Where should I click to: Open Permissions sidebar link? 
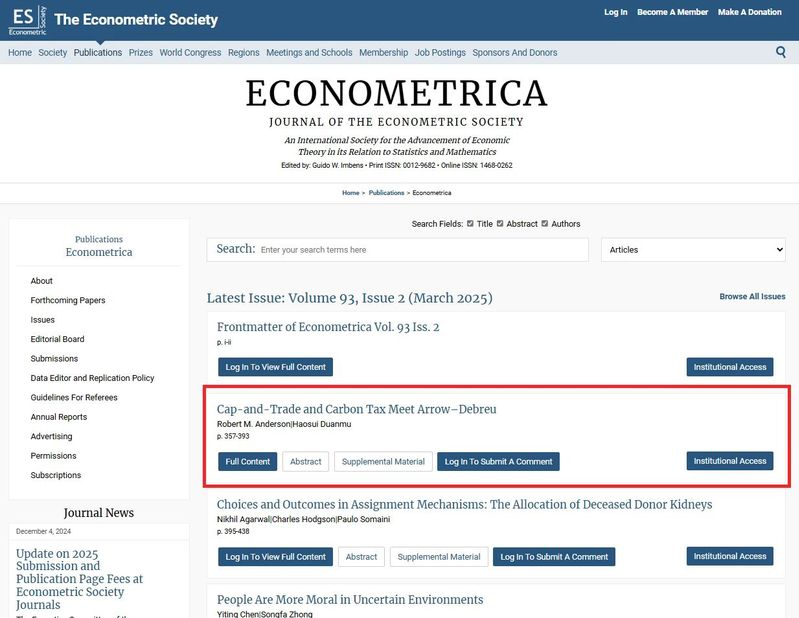54,455
